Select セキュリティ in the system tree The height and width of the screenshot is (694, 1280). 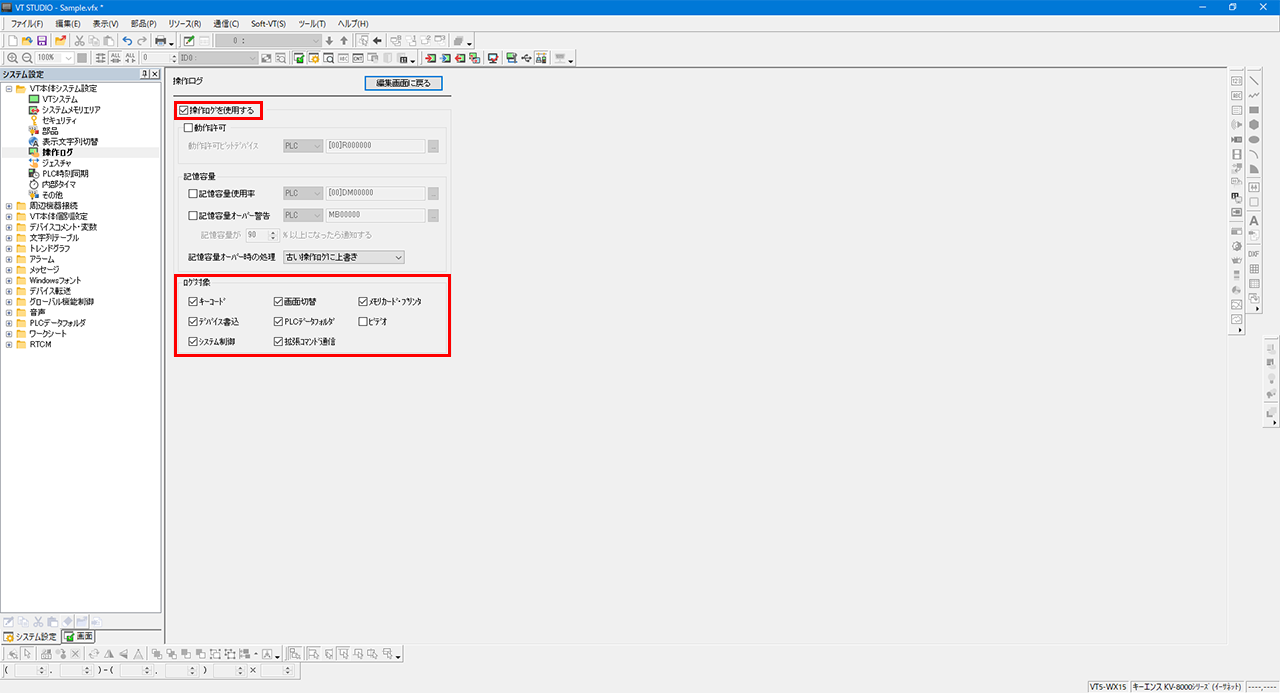click(59, 120)
